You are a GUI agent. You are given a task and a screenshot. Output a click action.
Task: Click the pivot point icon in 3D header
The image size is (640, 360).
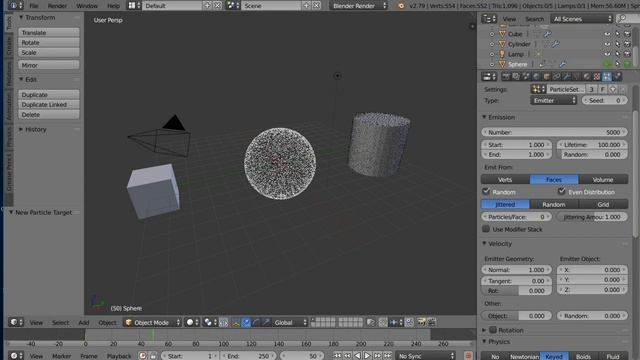(x=210, y=322)
